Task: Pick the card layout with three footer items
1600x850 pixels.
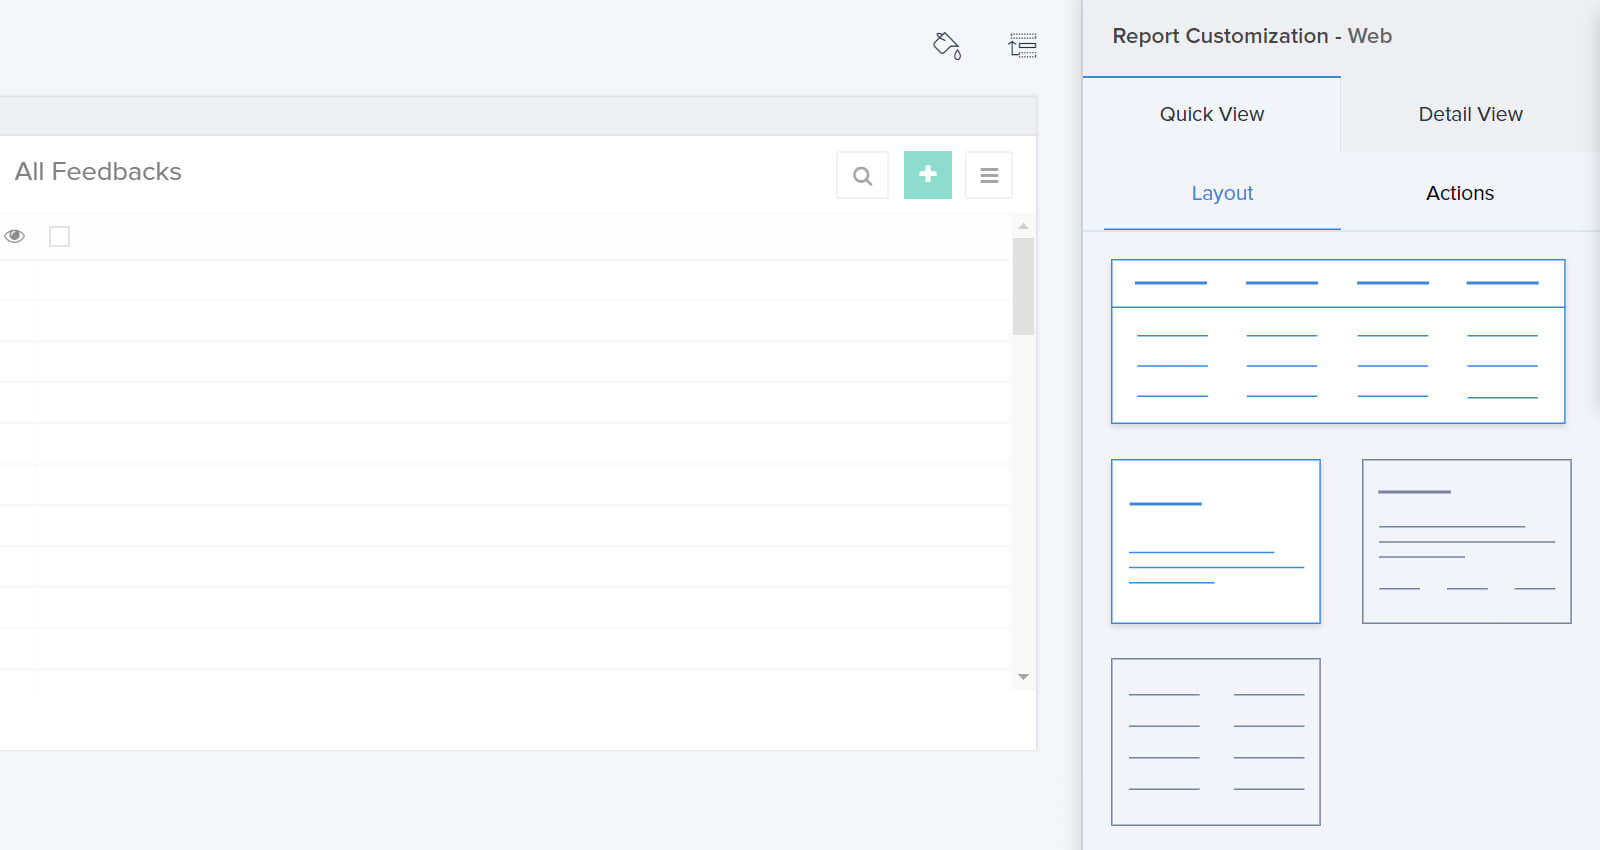Action: (x=1467, y=541)
